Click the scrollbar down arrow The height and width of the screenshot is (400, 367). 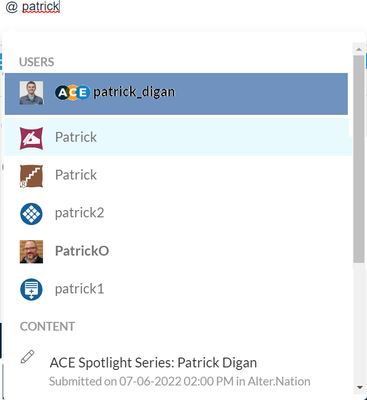[359, 387]
